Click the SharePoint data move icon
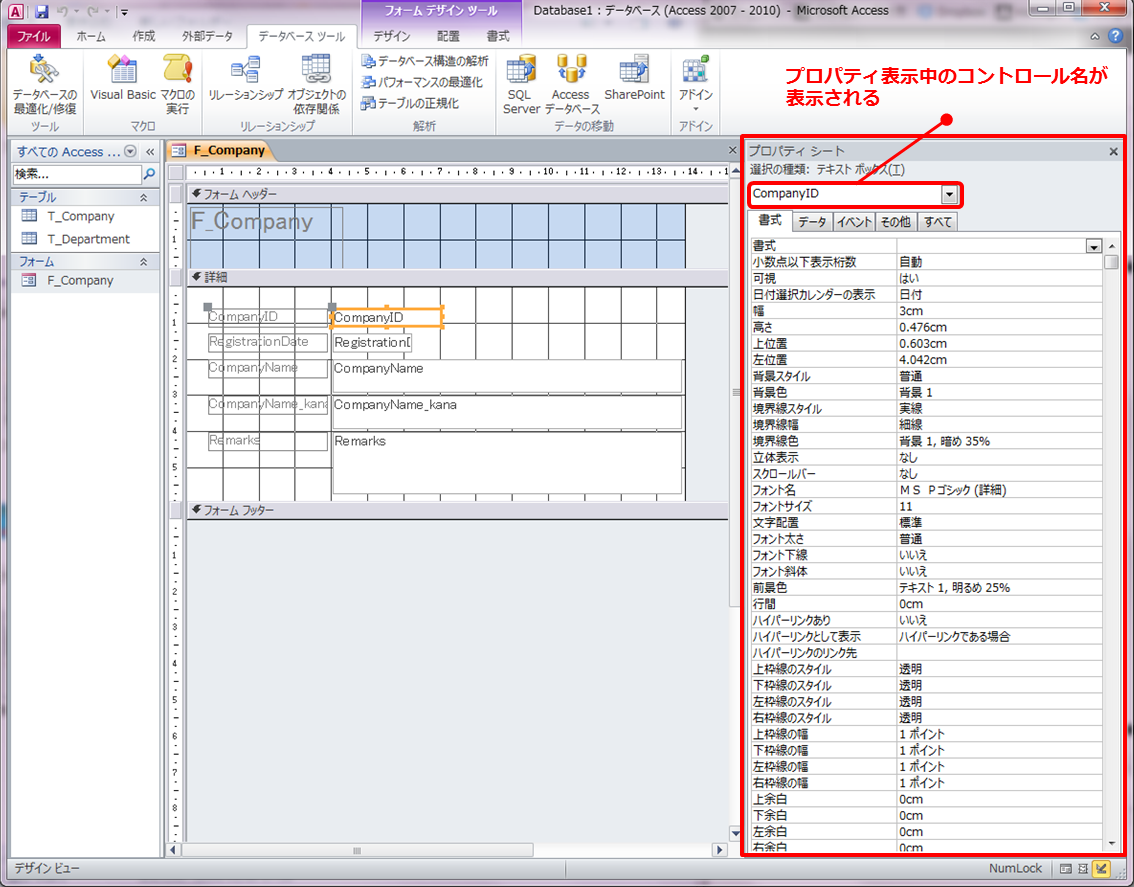 pyautogui.click(x=634, y=80)
